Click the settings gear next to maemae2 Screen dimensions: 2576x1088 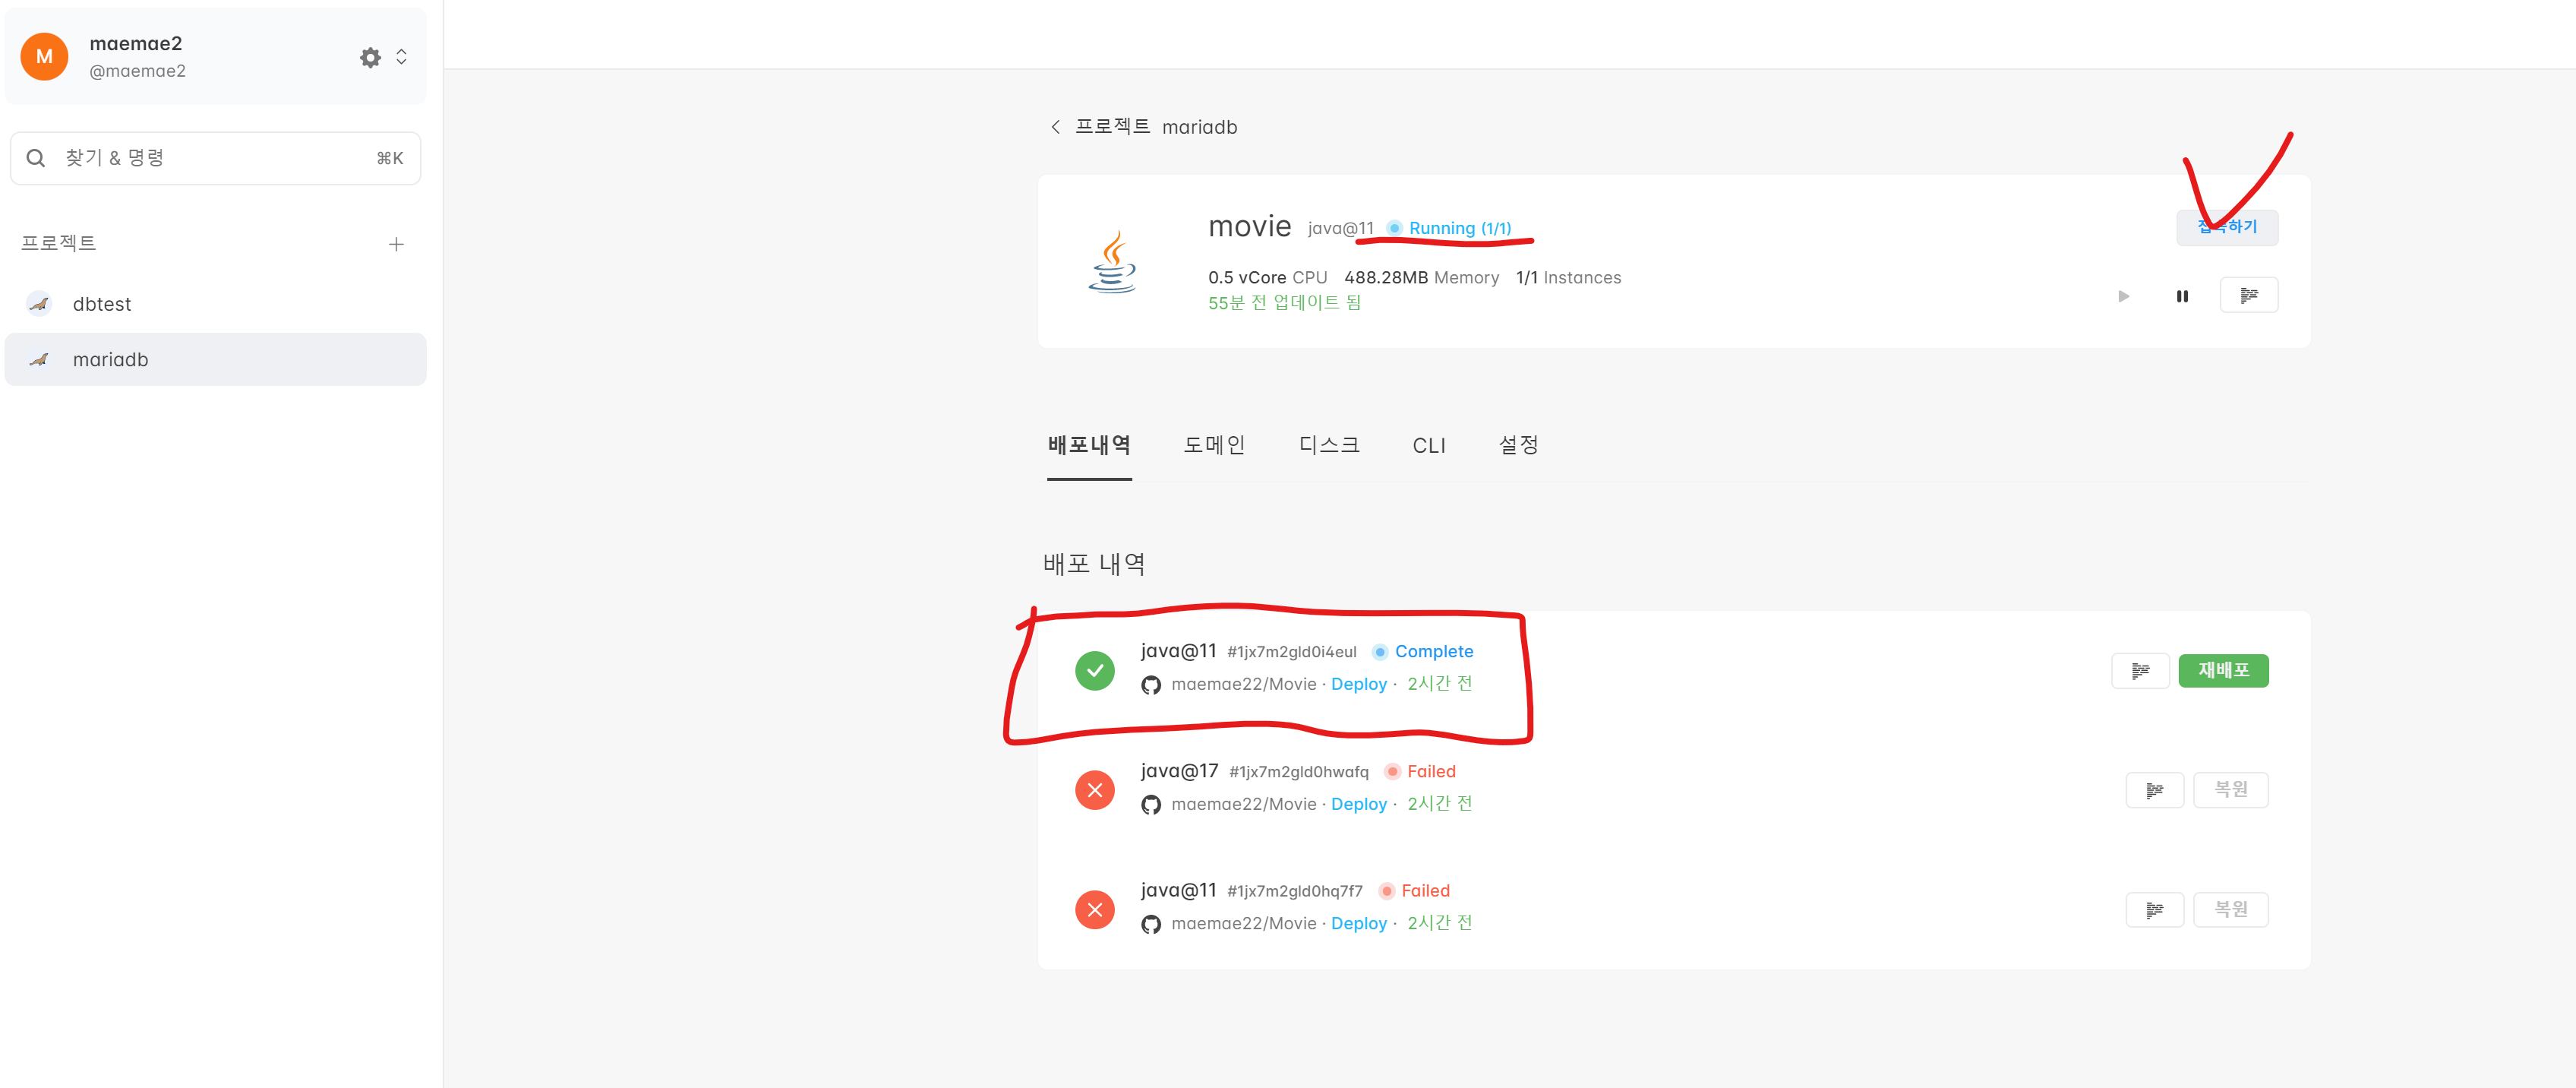click(370, 57)
